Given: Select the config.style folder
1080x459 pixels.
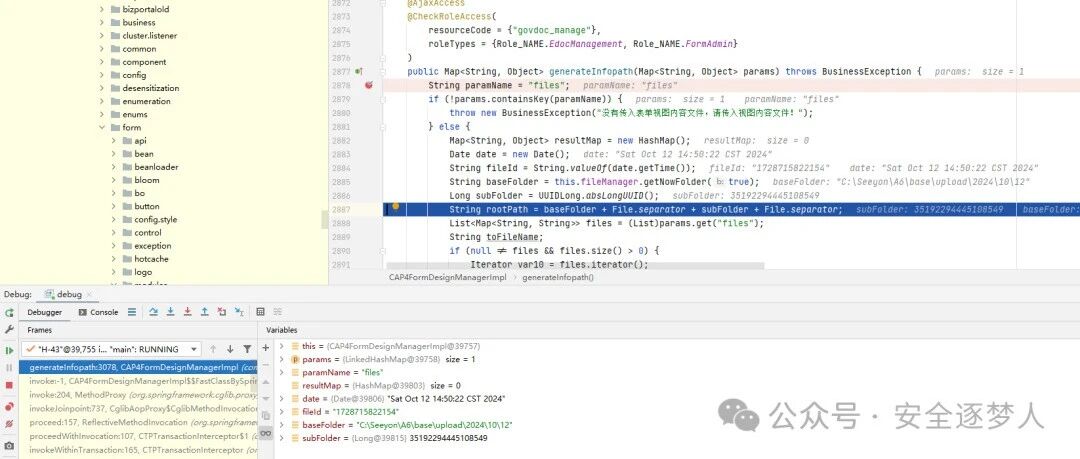Looking at the screenshot, I should (156, 220).
